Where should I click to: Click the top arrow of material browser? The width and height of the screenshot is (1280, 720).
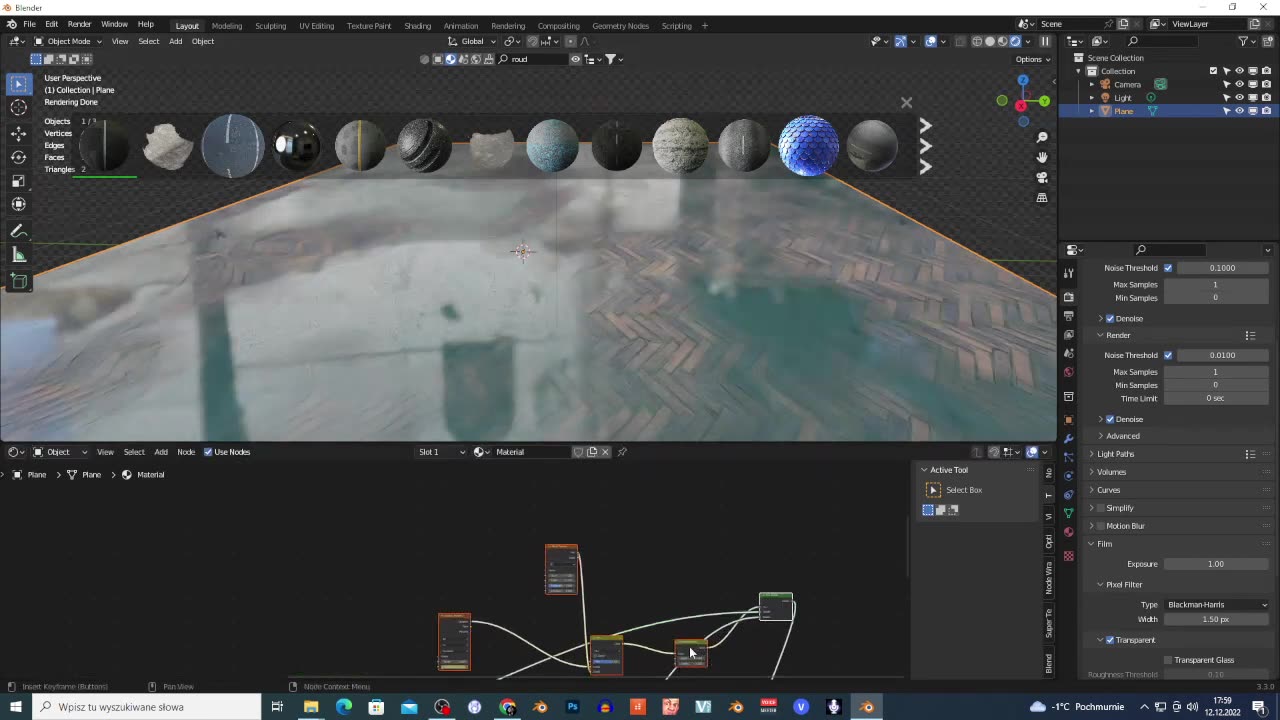925,126
